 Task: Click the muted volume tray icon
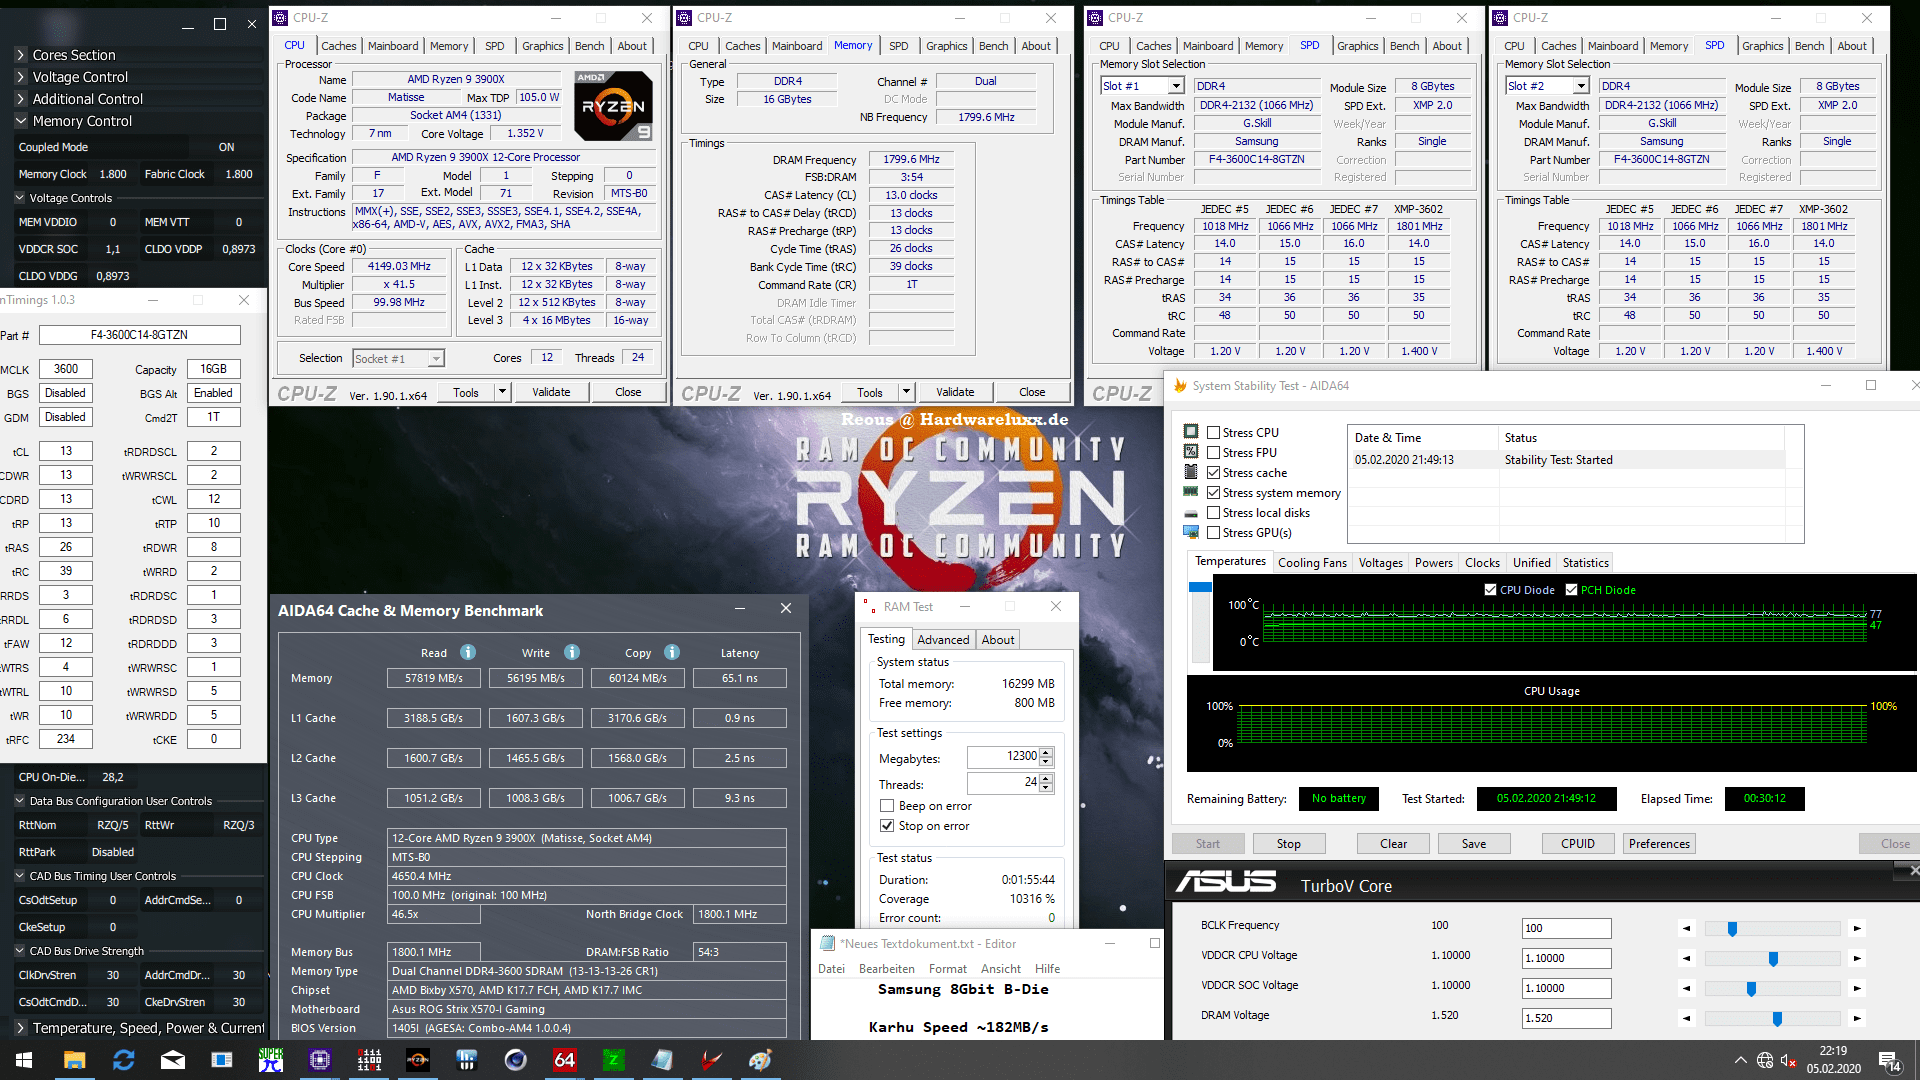coord(1789,1060)
